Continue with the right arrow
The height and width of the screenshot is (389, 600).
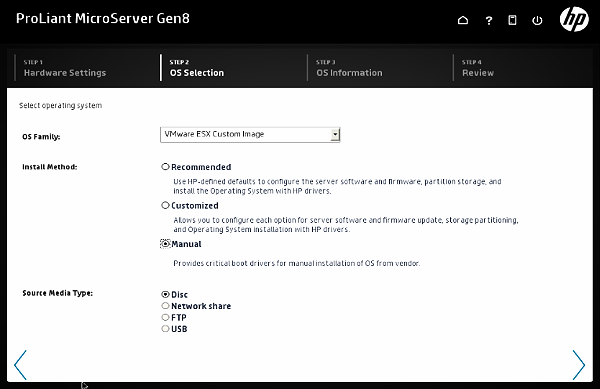579,365
